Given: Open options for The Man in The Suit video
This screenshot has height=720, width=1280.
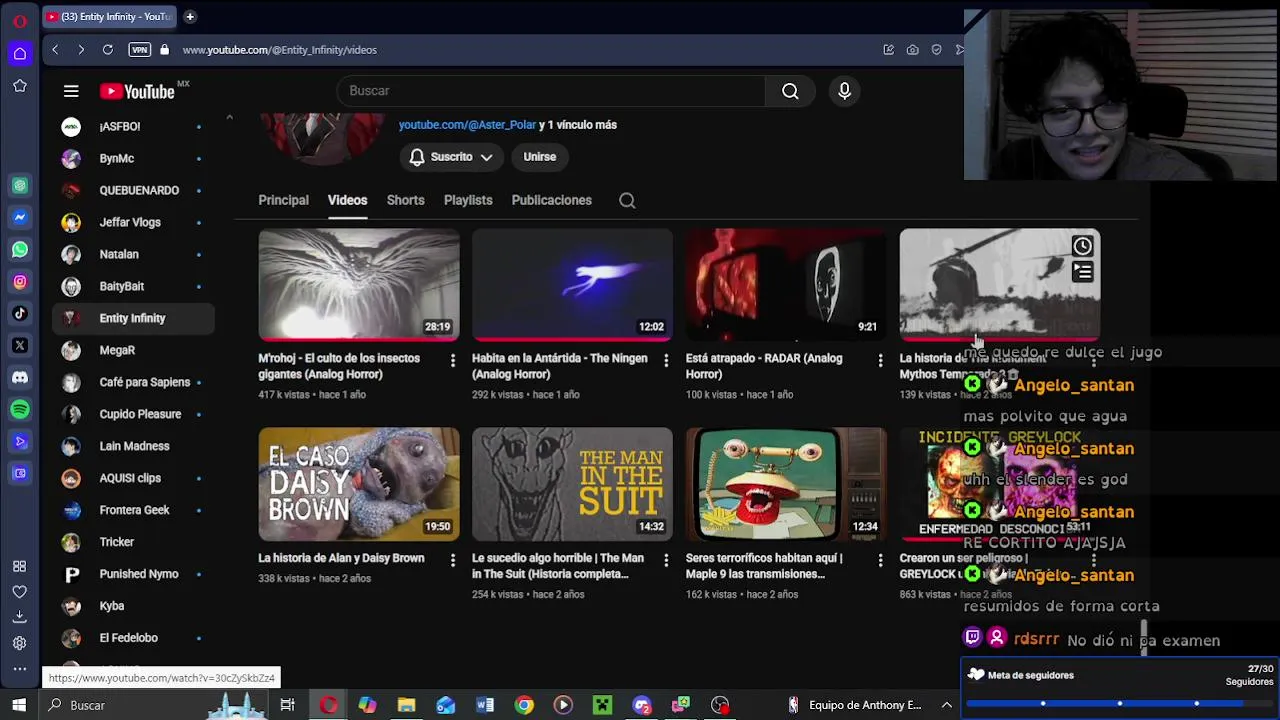Looking at the screenshot, I should click(x=666, y=560).
